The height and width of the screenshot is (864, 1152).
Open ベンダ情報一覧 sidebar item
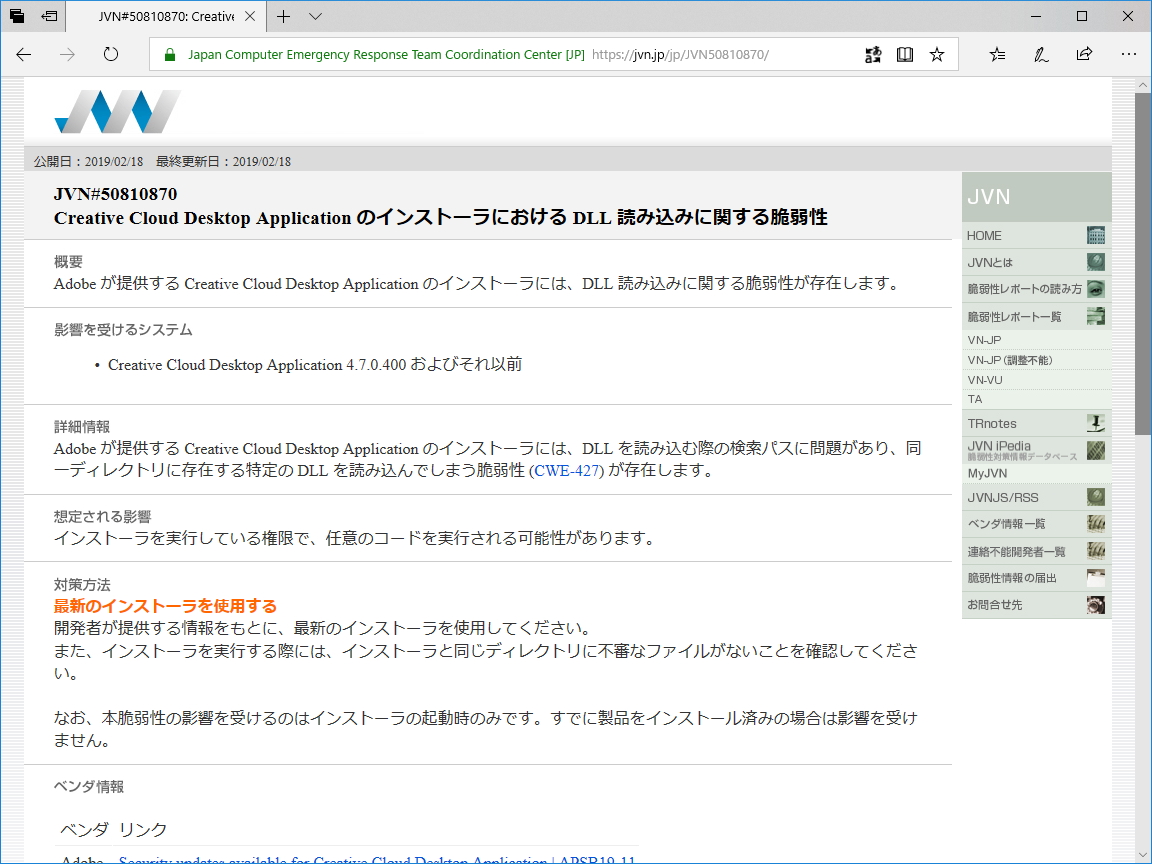coord(1036,524)
